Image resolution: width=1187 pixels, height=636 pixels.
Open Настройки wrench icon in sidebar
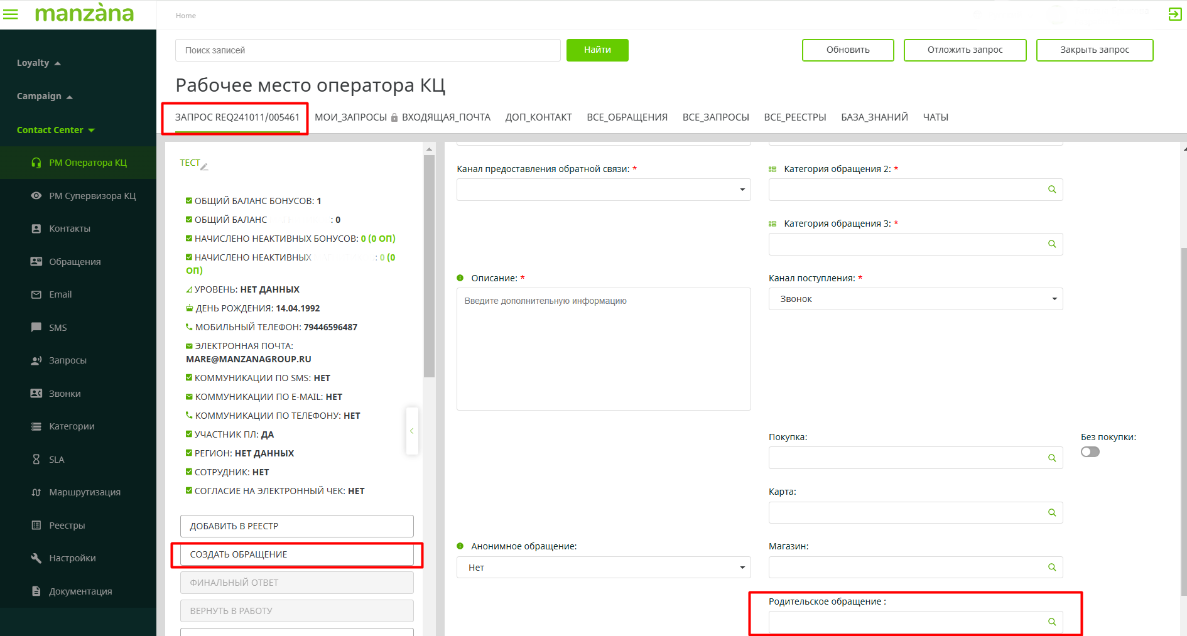pos(37,558)
